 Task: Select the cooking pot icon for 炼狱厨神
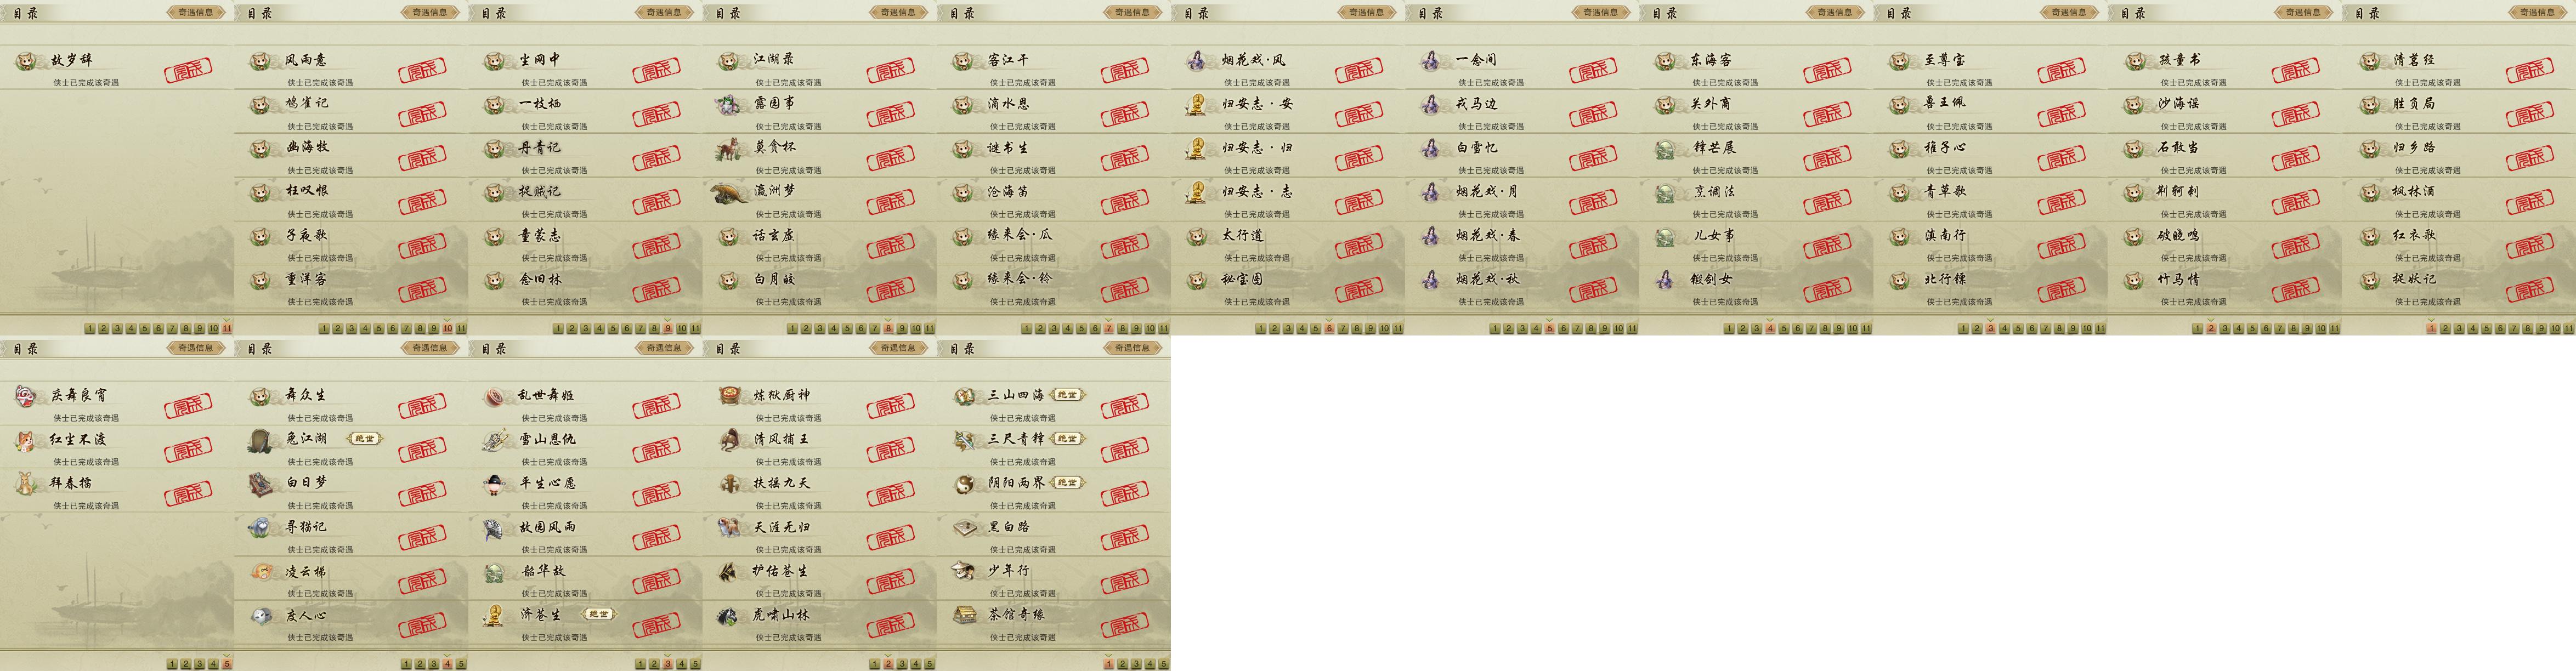pyautogui.click(x=729, y=396)
